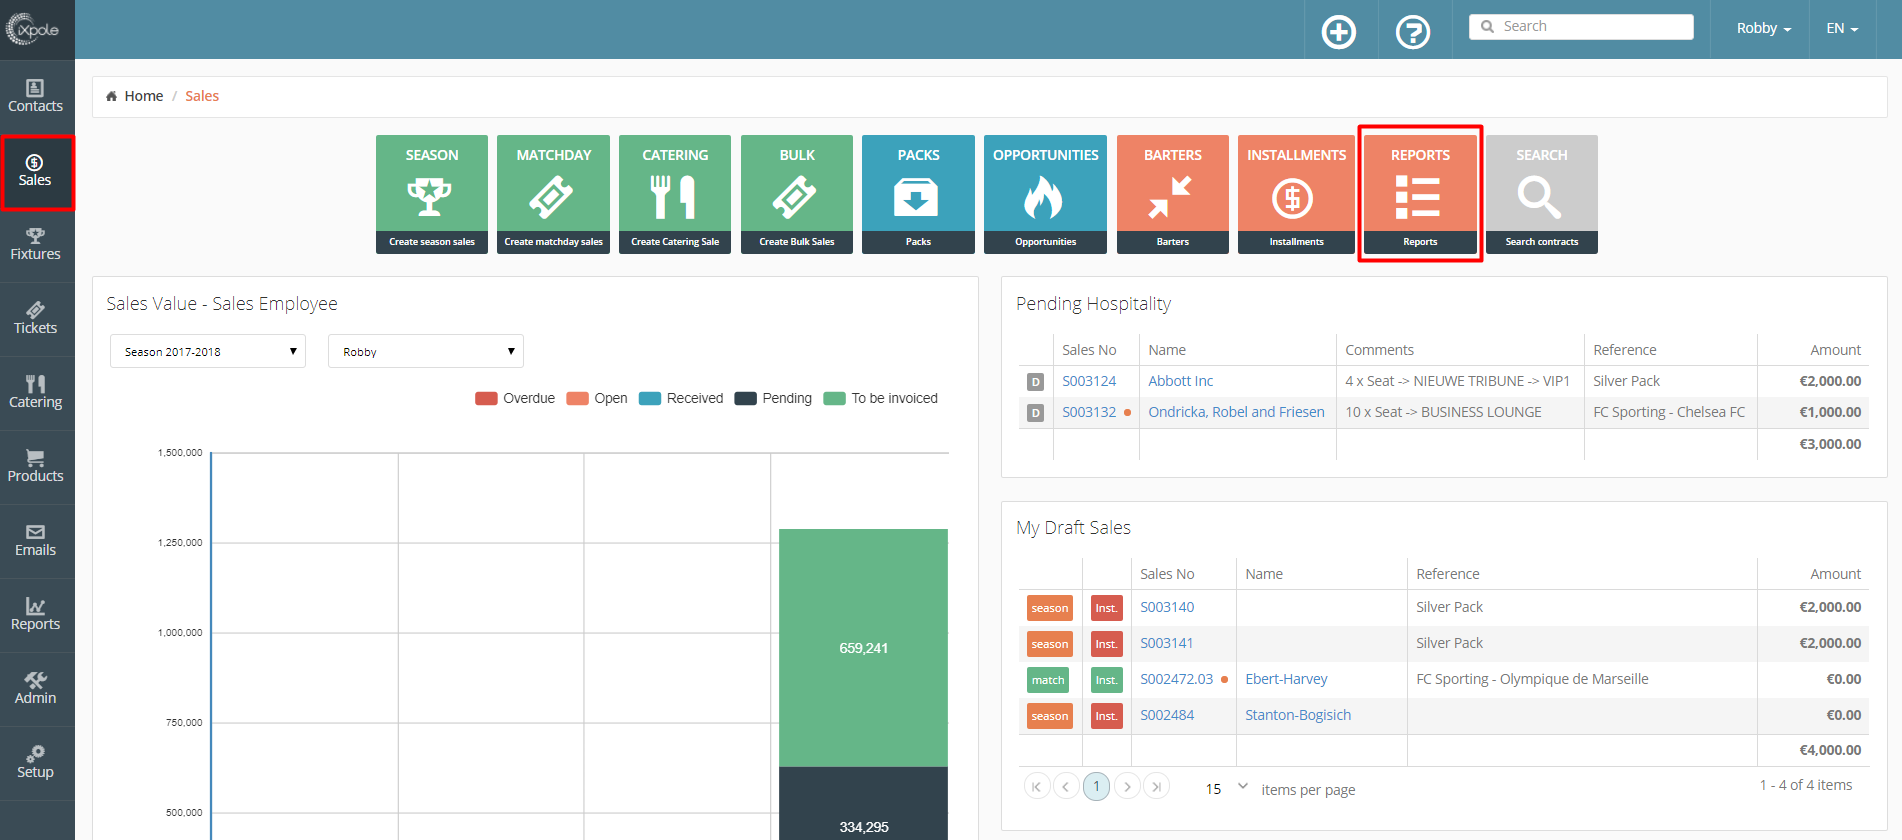Screen dimensions: 1902x840
Task: Open the items per page dropdown
Action: [x=1225, y=788]
